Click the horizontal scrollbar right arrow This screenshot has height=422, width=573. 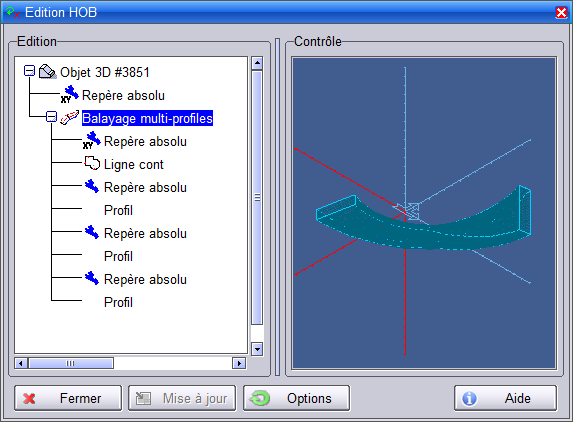coord(239,363)
